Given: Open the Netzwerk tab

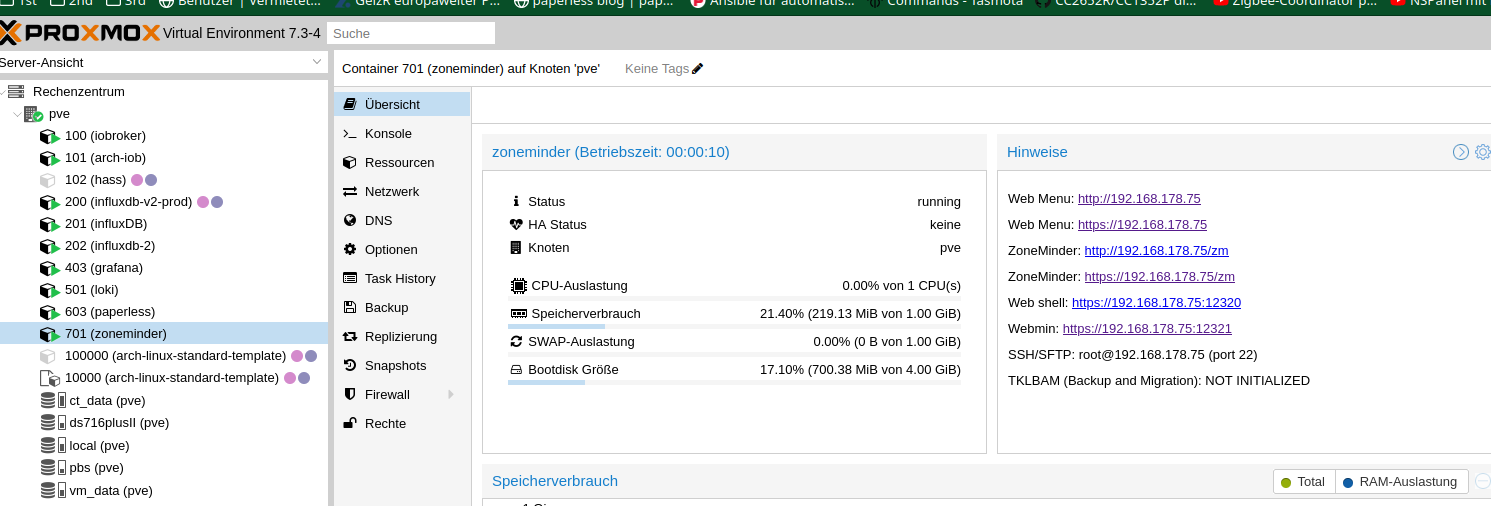Looking at the screenshot, I should 402,191.
